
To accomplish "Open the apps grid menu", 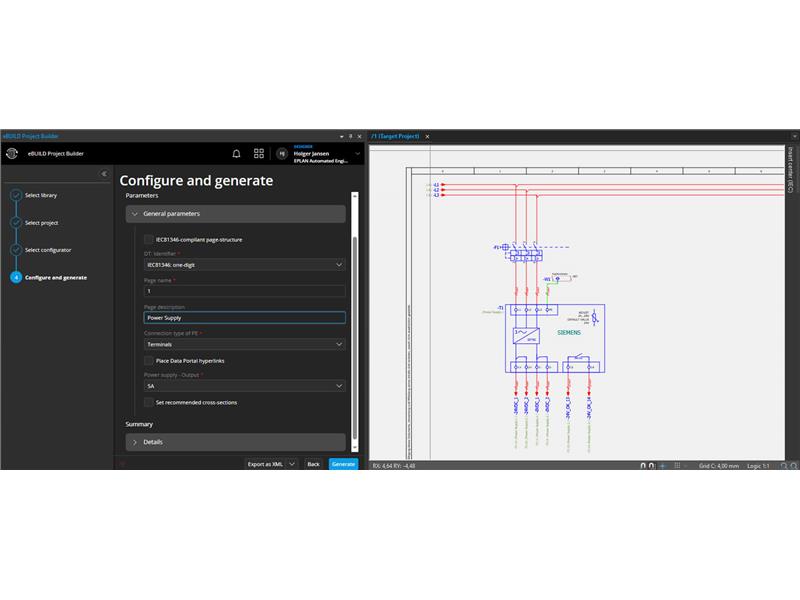I will pos(259,154).
